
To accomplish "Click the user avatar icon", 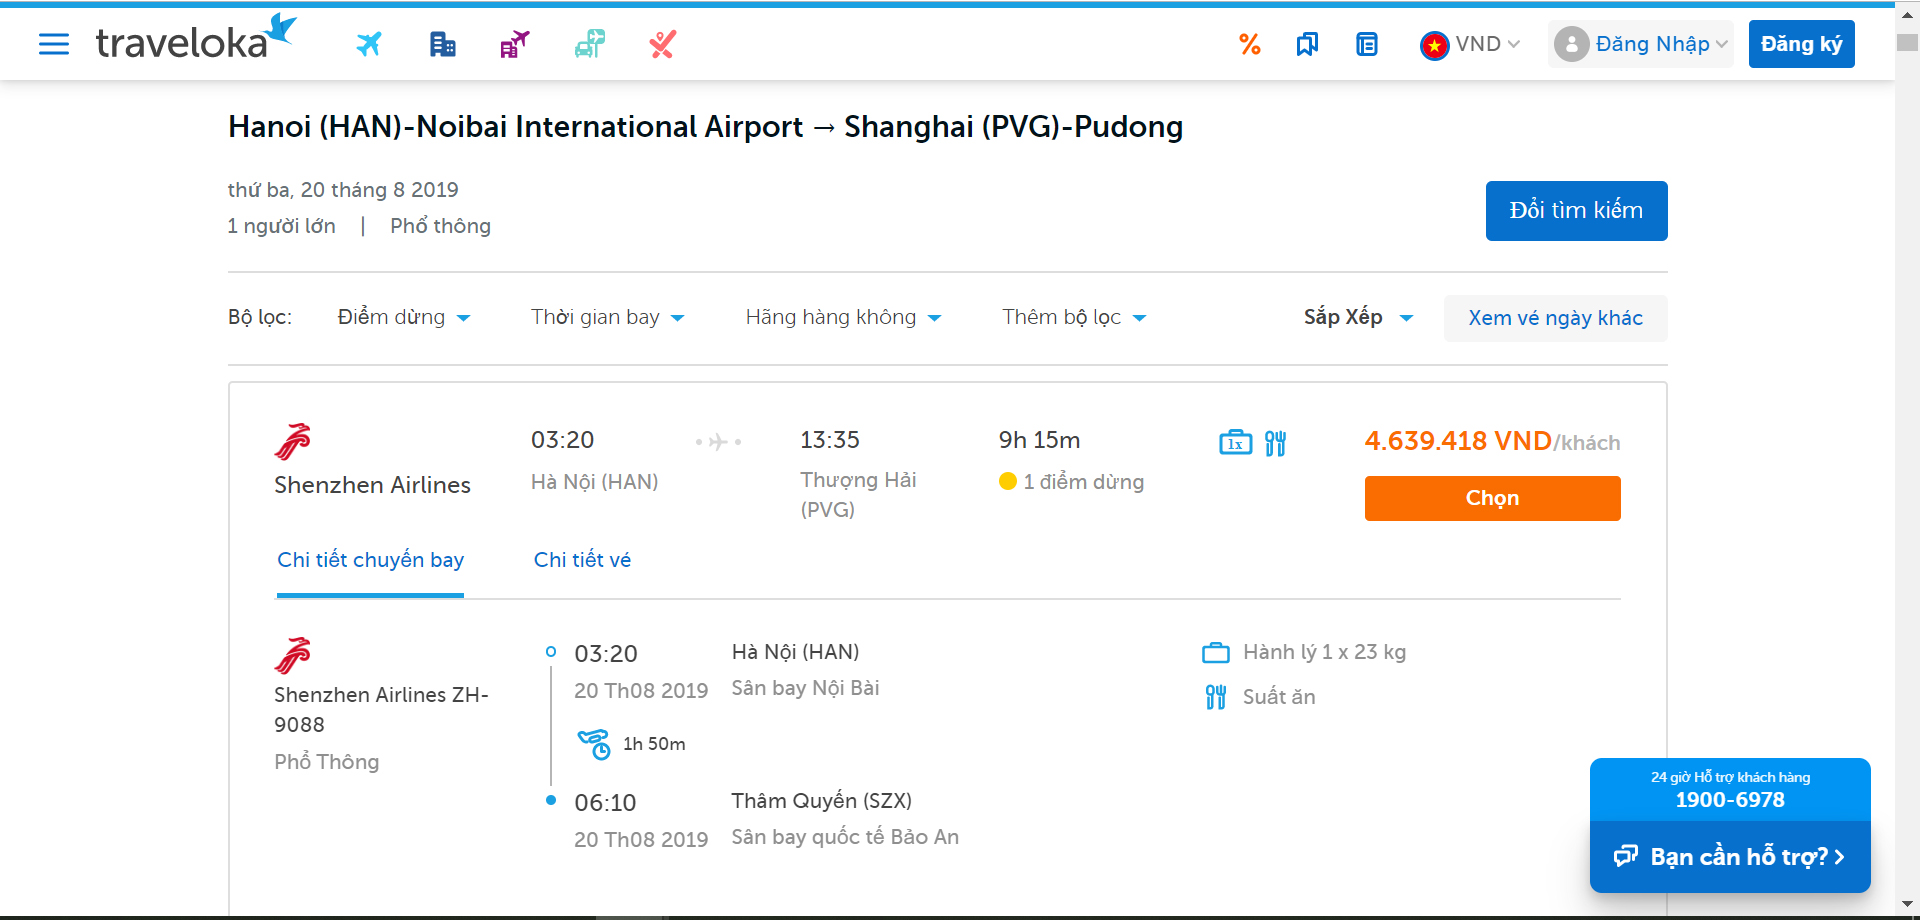I will click(1571, 44).
